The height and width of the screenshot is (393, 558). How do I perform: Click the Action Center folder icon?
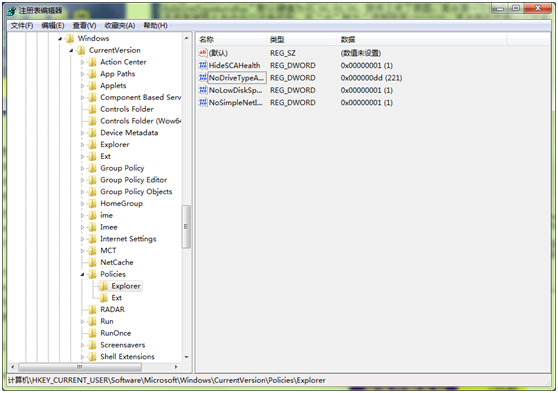tap(93, 62)
